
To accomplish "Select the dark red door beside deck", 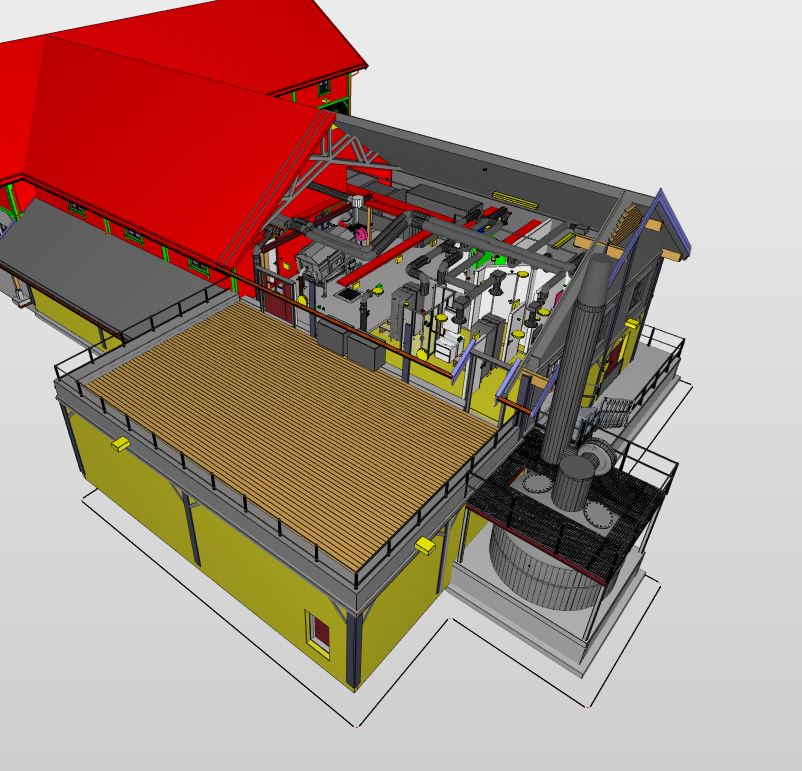I will (x=280, y=300).
